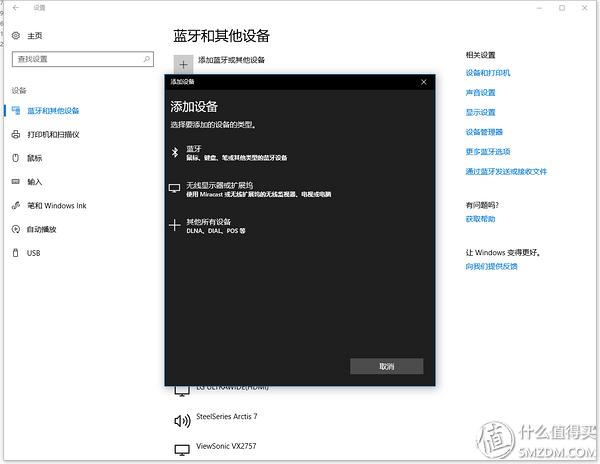Viewport: 600px width, 464px height.
Task: Minimize the Settings window
Action: point(539,8)
